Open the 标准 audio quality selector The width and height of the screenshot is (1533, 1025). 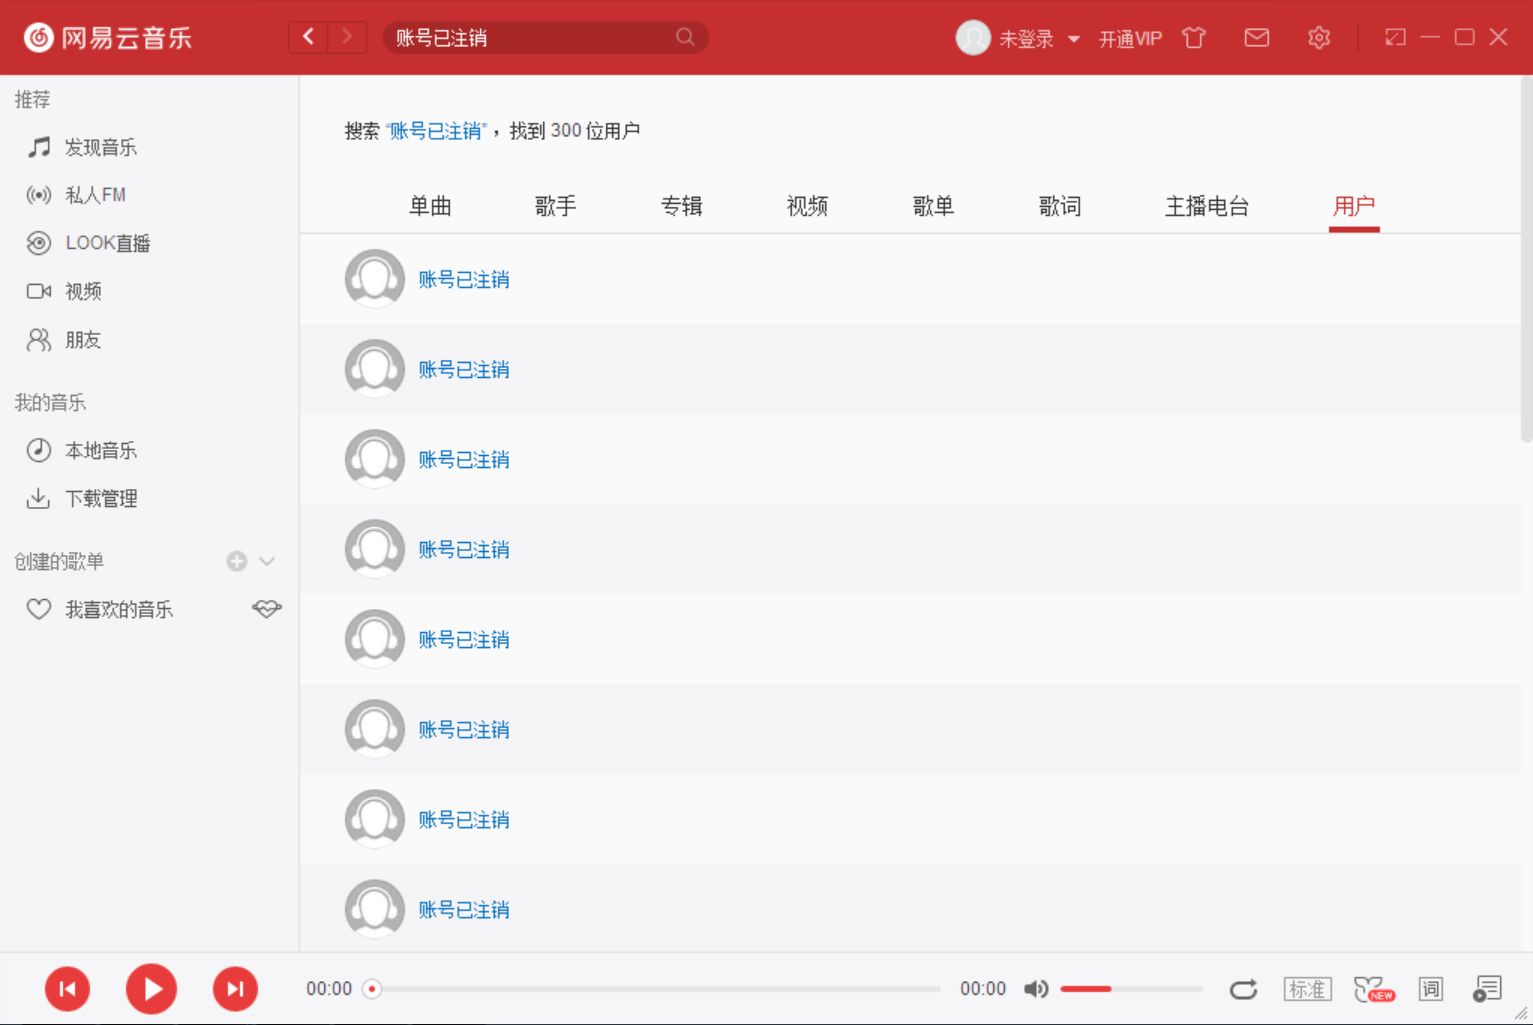pos(1306,988)
